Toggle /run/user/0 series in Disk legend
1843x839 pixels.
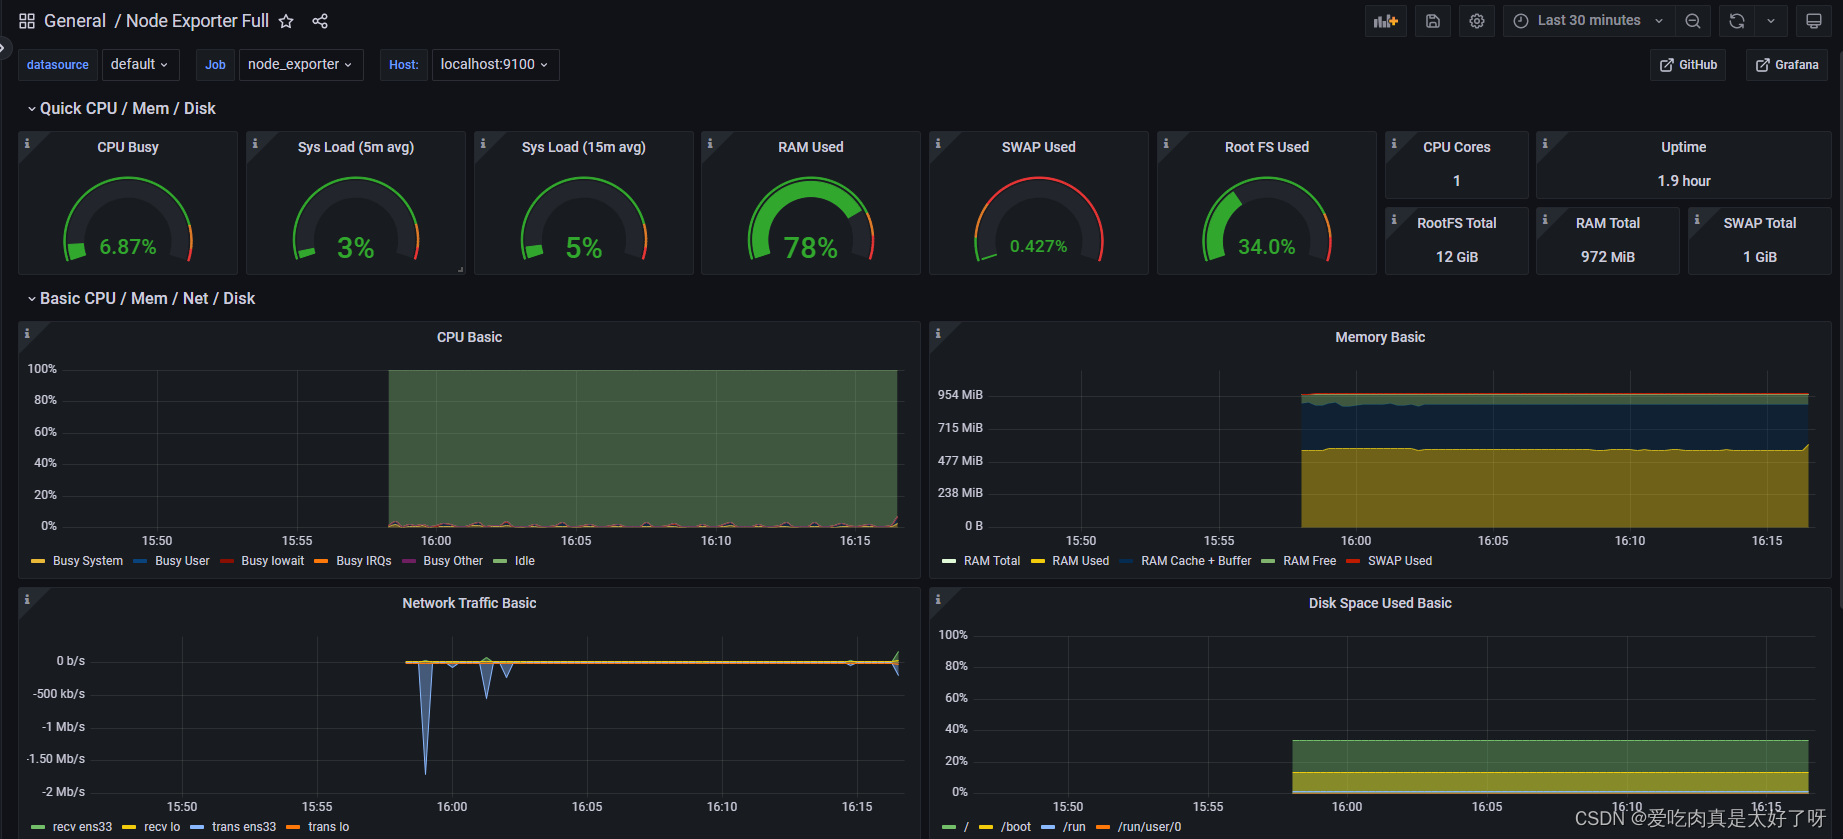[1149, 827]
